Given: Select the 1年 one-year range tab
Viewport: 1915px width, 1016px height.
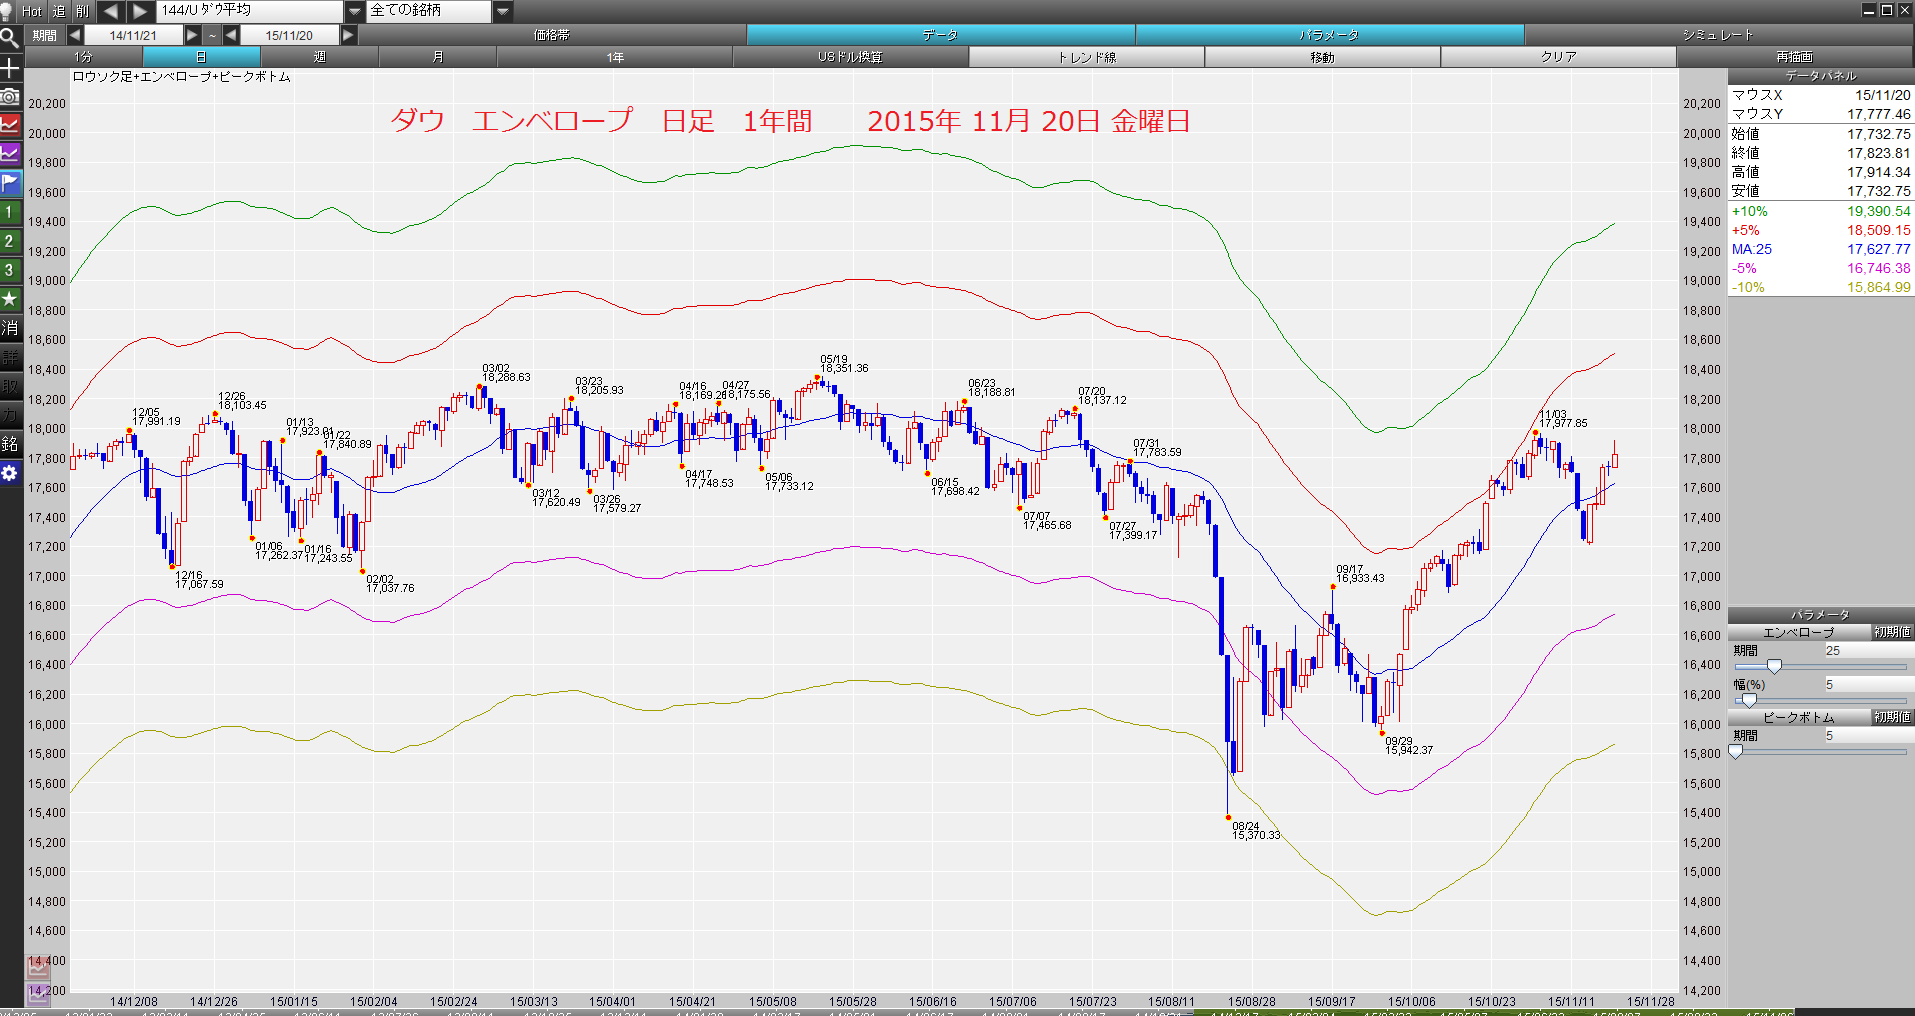Looking at the screenshot, I should (615, 57).
